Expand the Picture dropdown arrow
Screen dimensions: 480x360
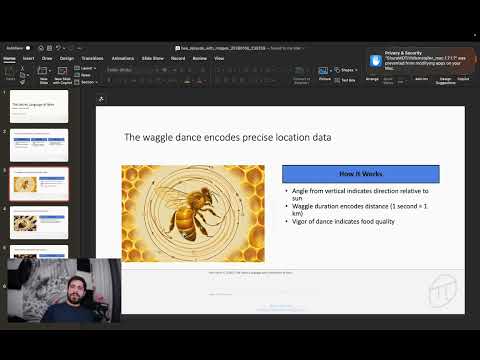[x=331, y=71]
